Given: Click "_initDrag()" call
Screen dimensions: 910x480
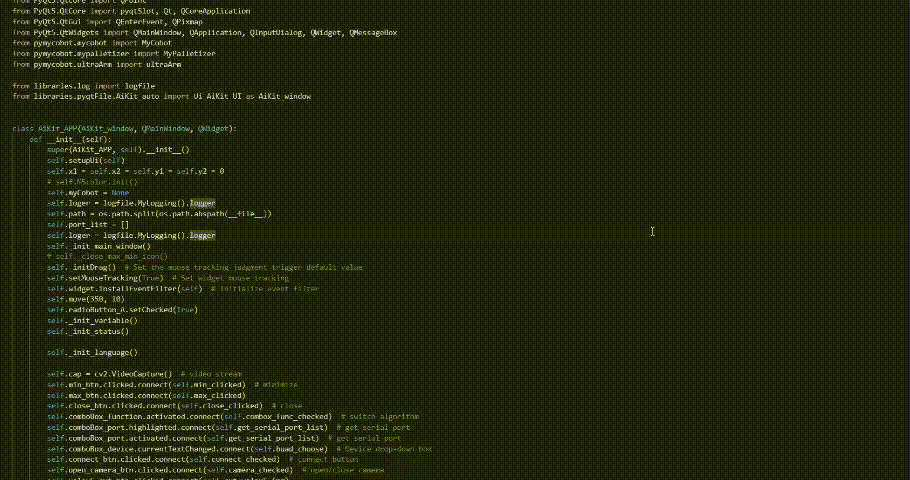Looking at the screenshot, I should tap(92, 268).
